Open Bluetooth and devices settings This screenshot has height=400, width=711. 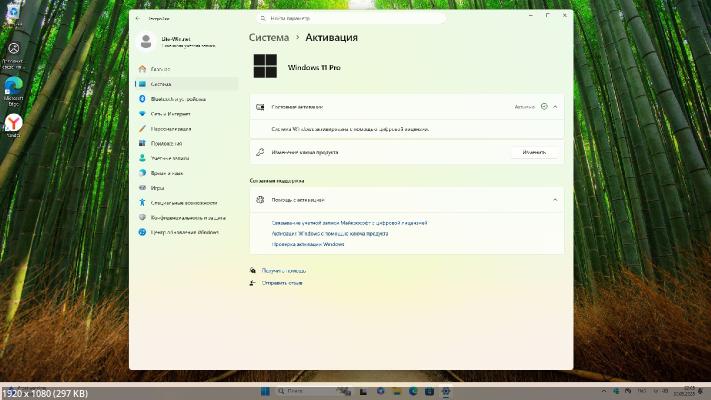[x=178, y=99]
